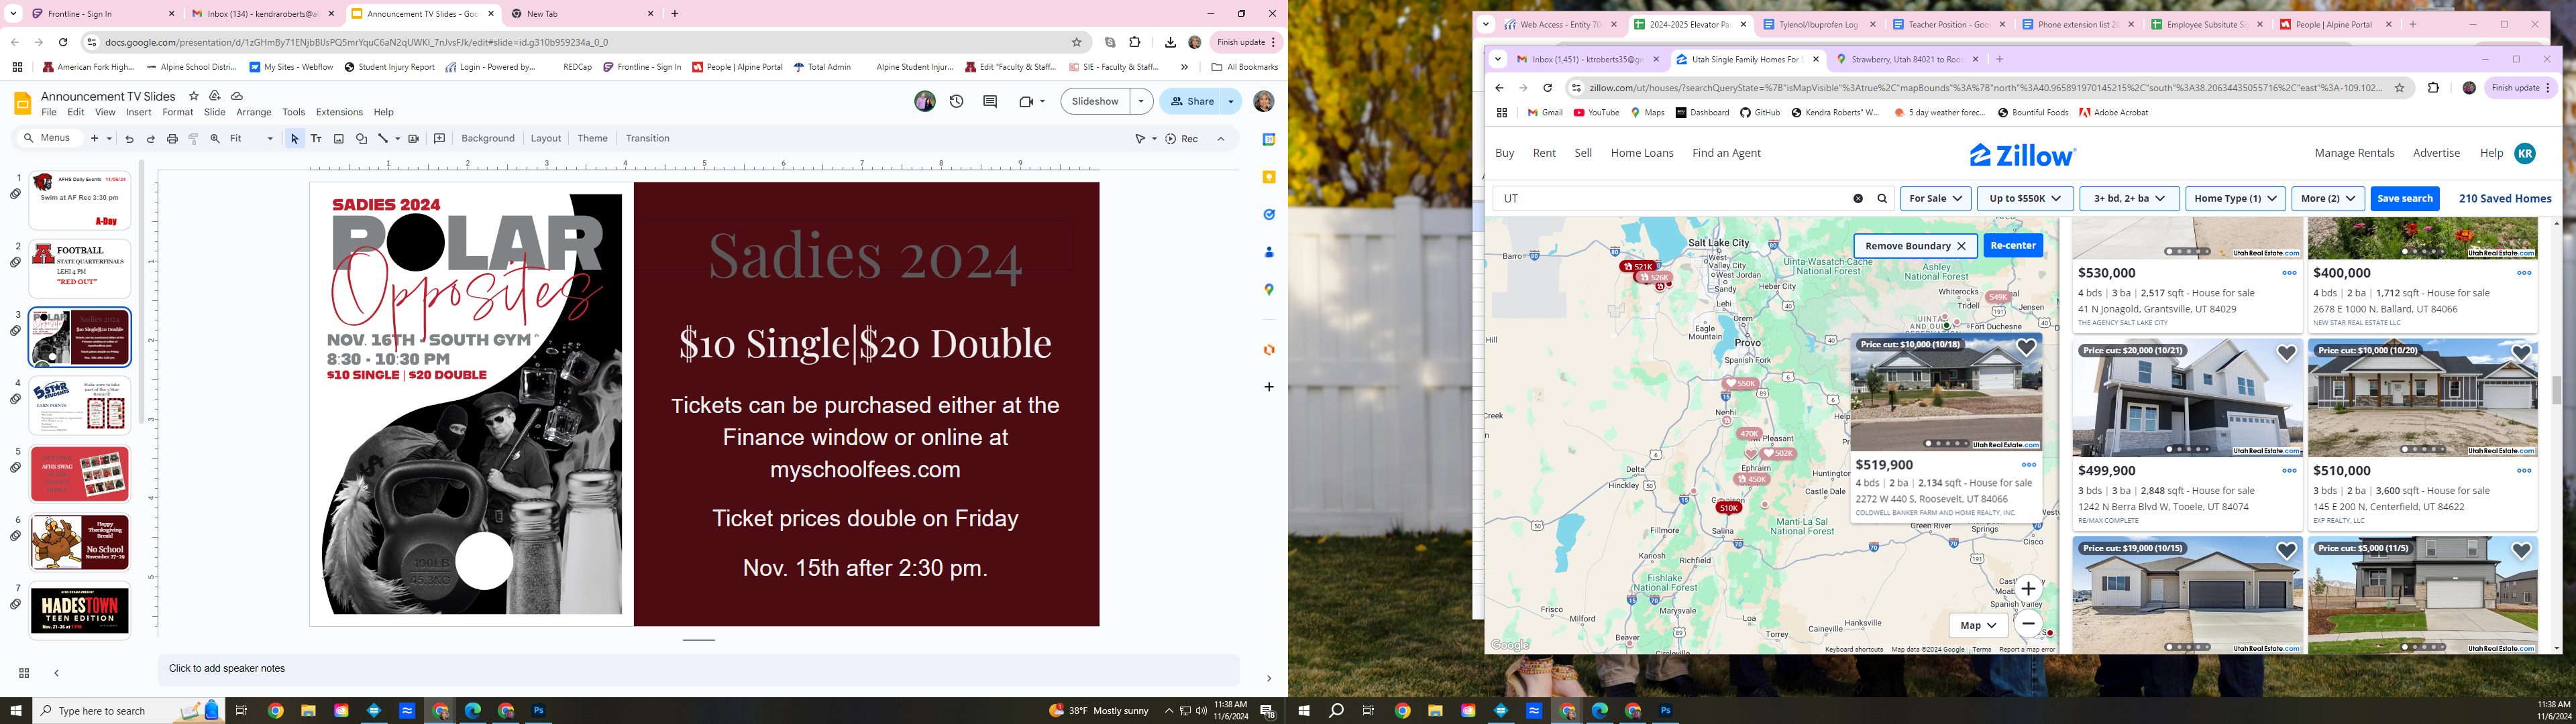The width and height of the screenshot is (2576, 724).
Task: Zoom in on the Zillow map
Action: point(2028,589)
